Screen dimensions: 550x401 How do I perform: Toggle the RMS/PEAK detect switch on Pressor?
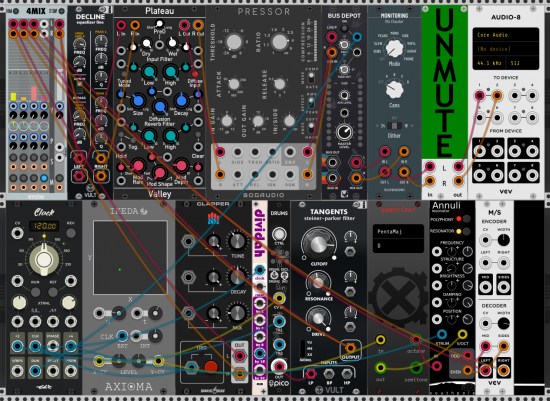311,102
